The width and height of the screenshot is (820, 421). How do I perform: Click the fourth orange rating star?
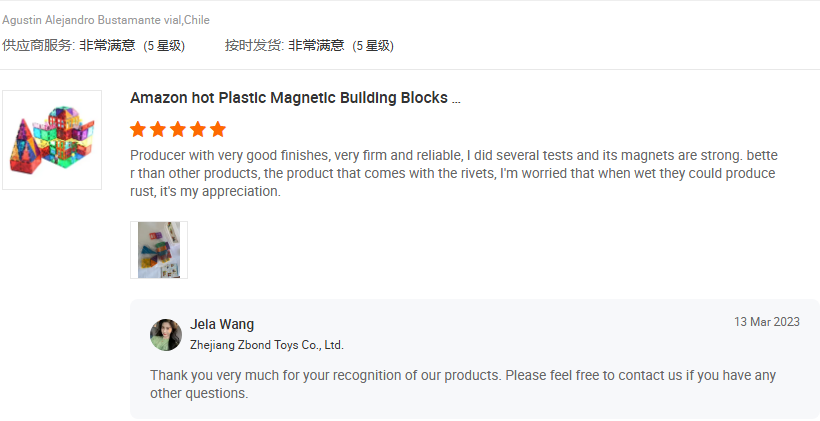click(198, 129)
